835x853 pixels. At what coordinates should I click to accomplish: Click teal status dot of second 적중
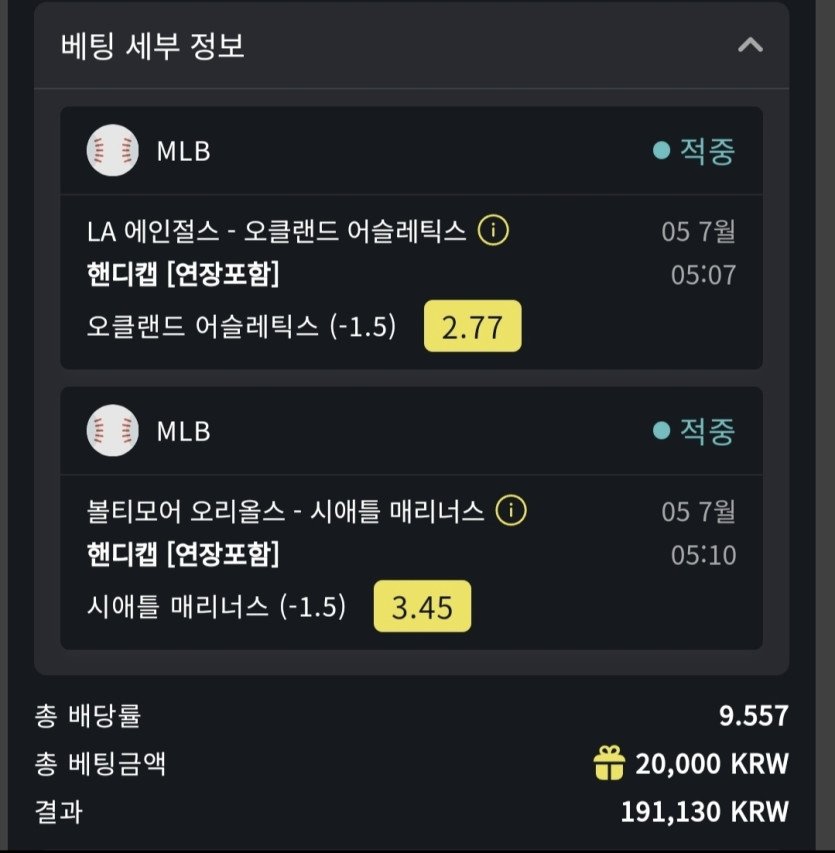(x=661, y=431)
